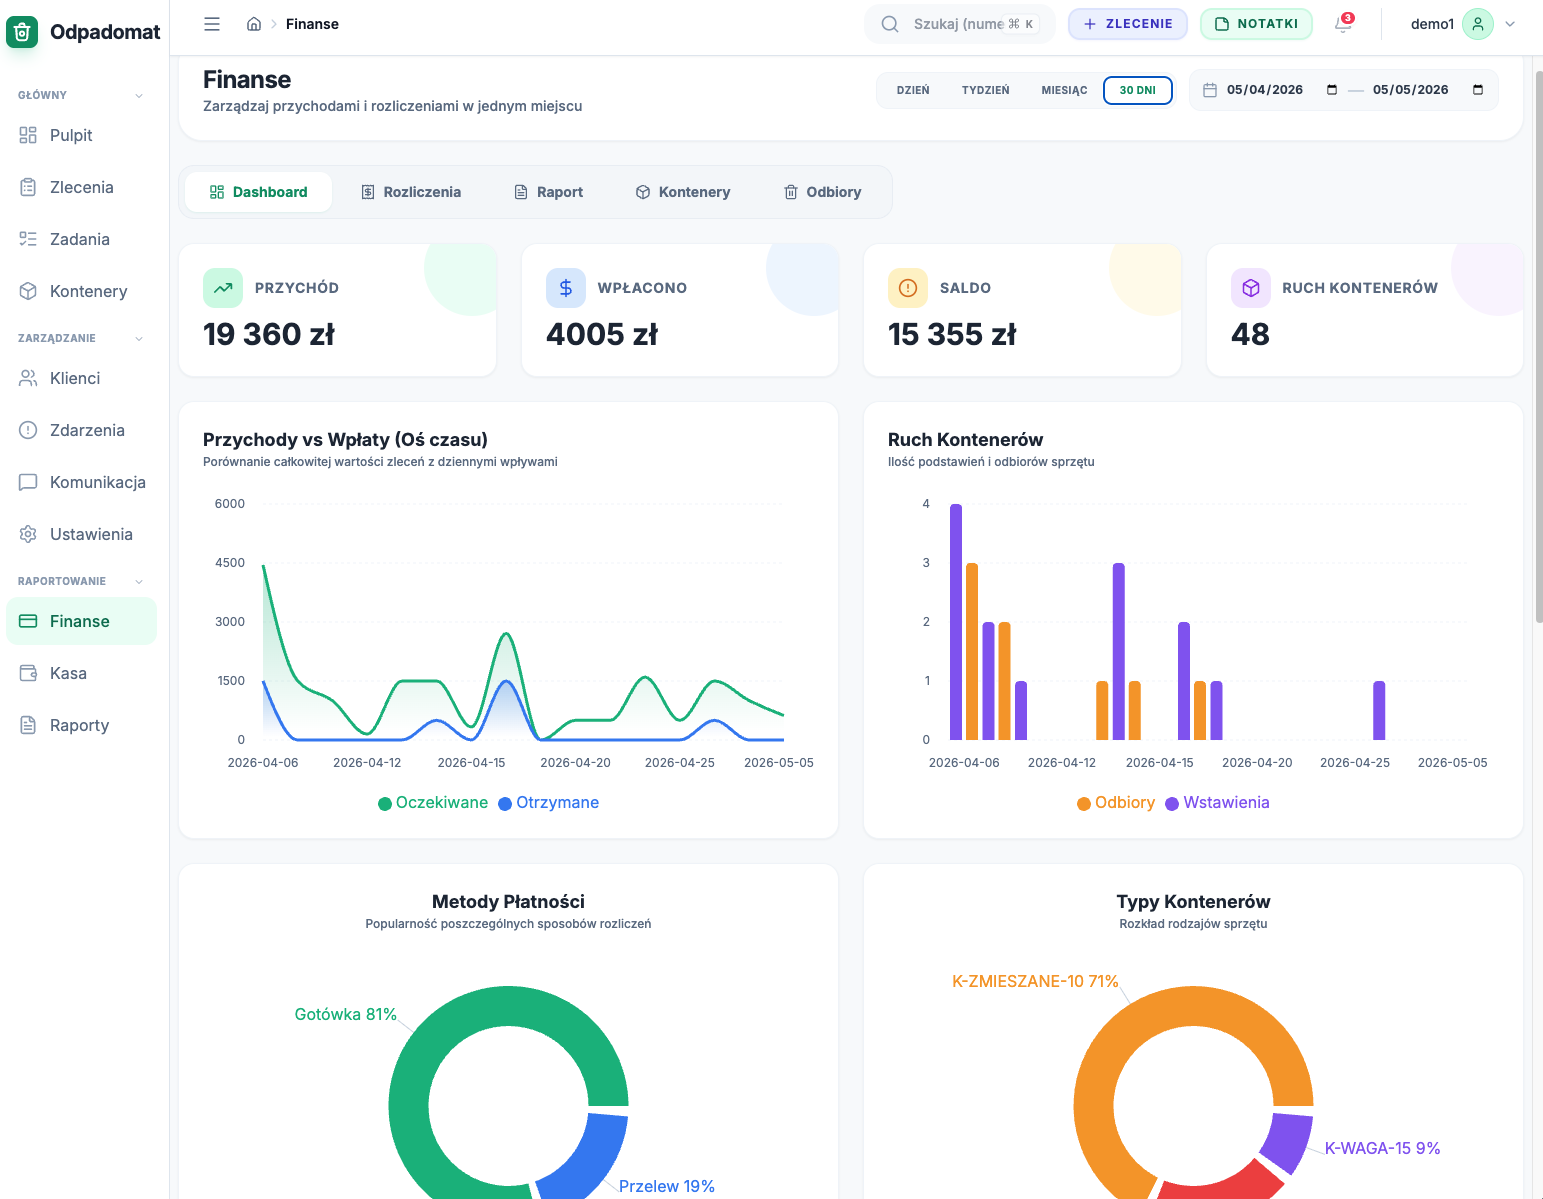Click the Zlecenia clipboard icon in sidebar
The height and width of the screenshot is (1199, 1543).
28,187
